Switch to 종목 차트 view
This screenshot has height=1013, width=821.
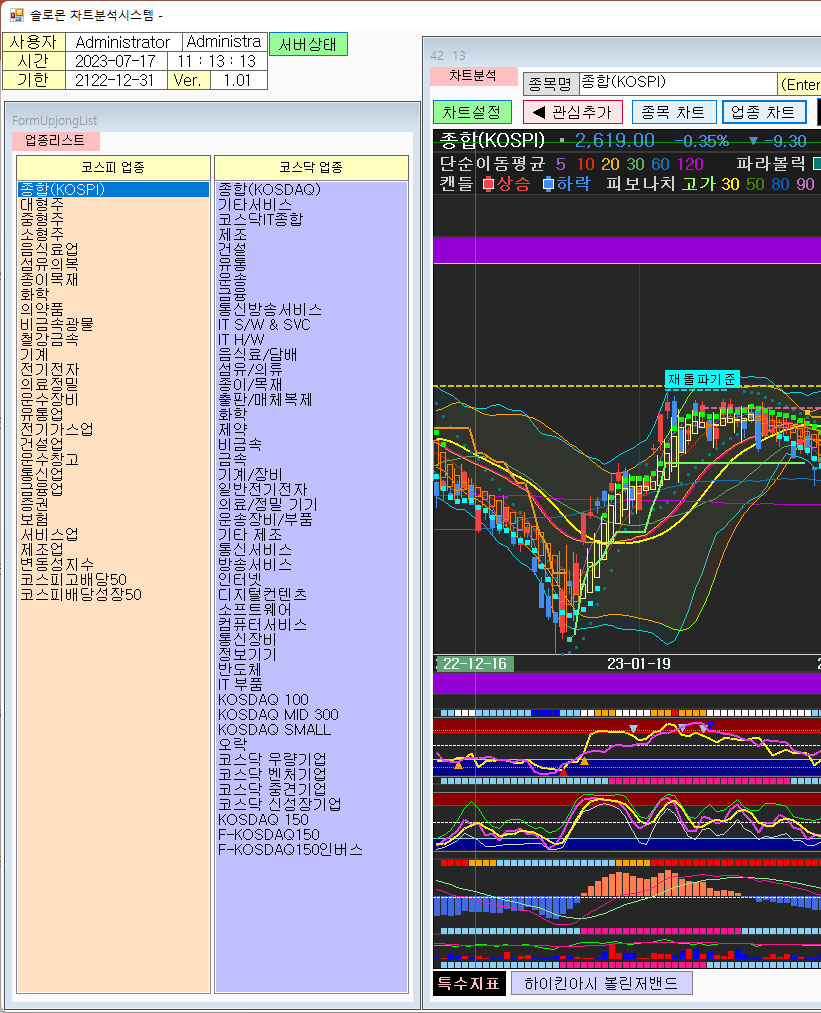click(673, 112)
